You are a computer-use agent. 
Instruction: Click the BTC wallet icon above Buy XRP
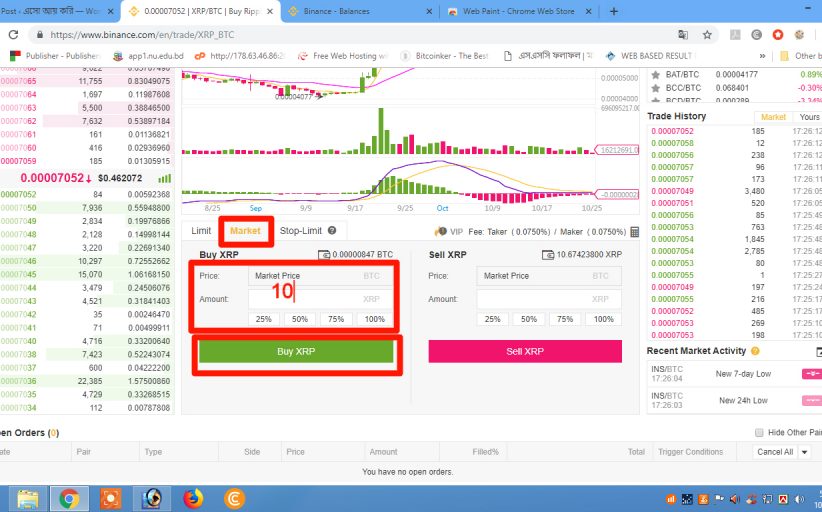pos(323,255)
